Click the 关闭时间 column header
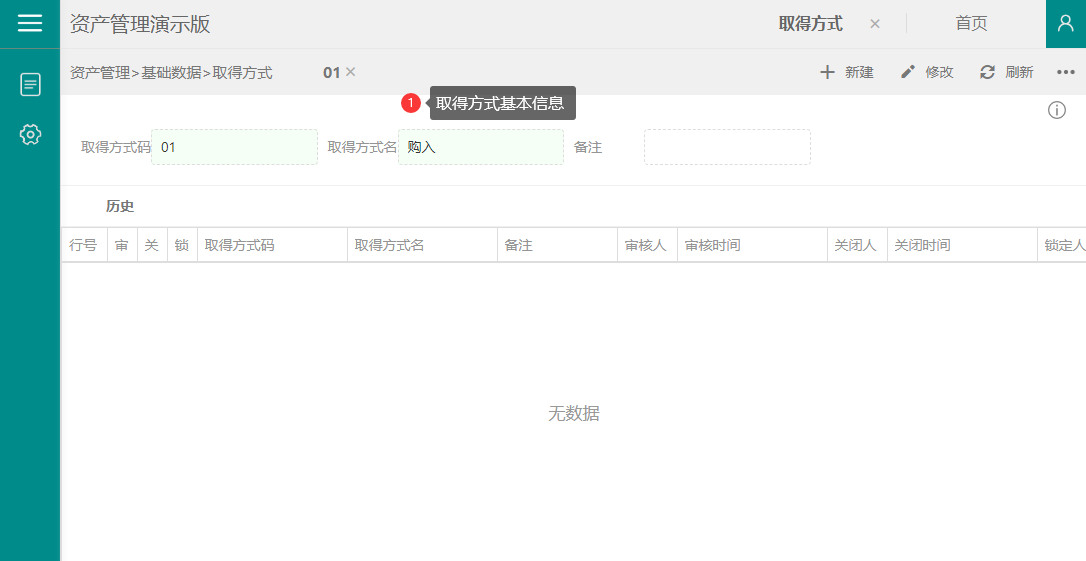The height and width of the screenshot is (561, 1086). (x=962, y=245)
